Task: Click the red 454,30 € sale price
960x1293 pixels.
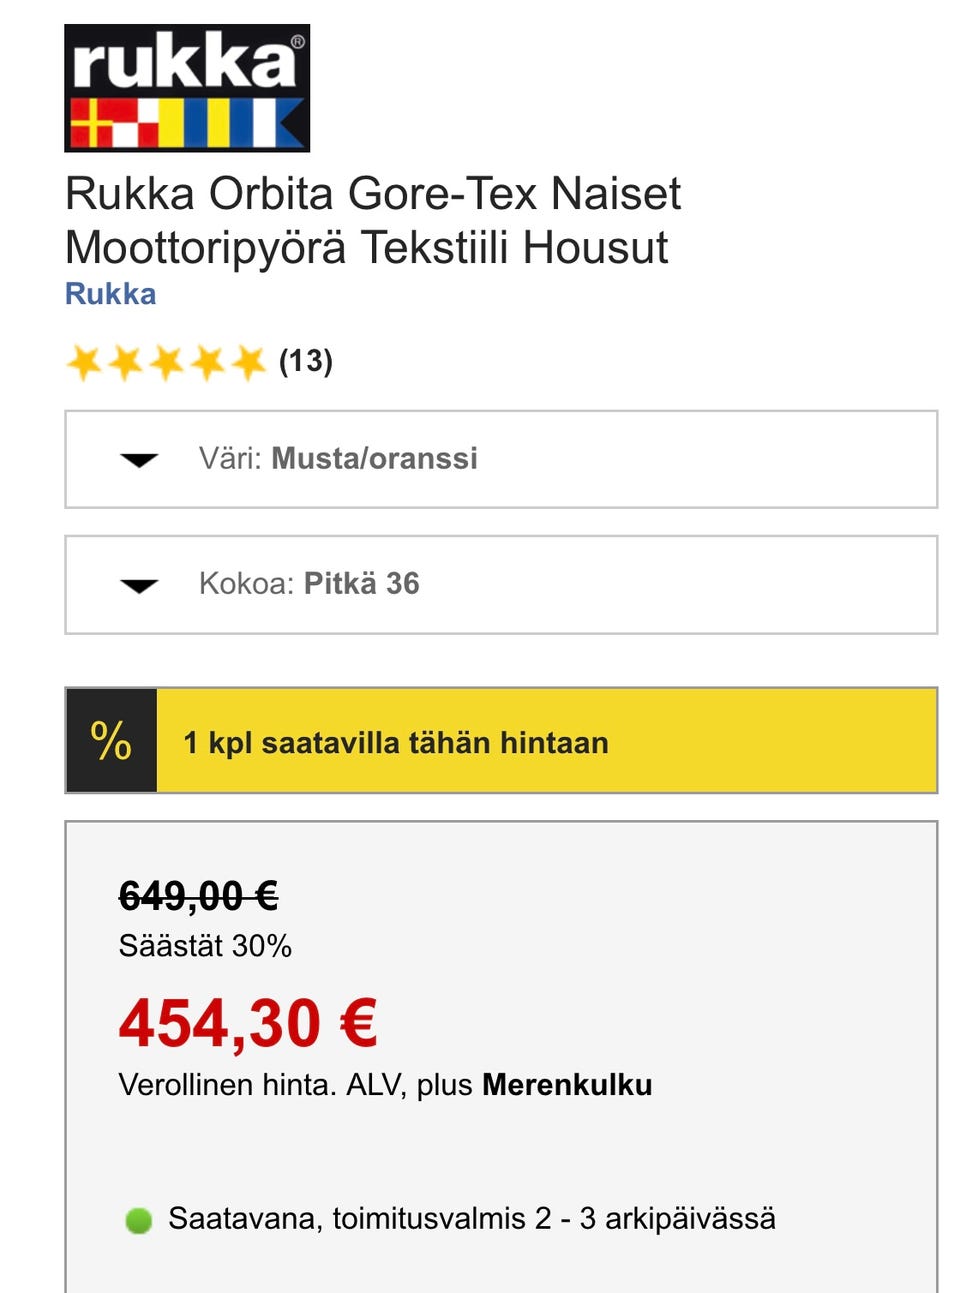Action: (248, 1024)
